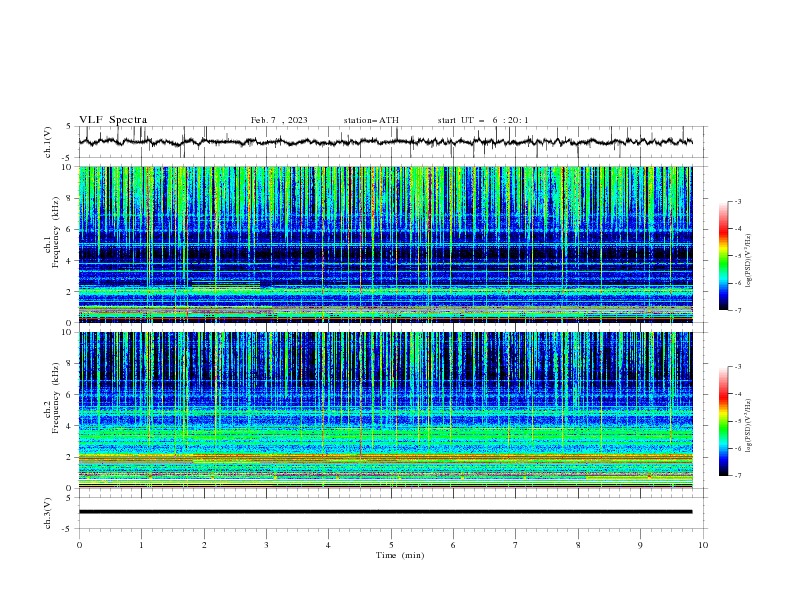The width and height of the screenshot is (792, 612).
Task: Click the "-3" tick on ch.2 colorbar
Action: (x=737, y=367)
